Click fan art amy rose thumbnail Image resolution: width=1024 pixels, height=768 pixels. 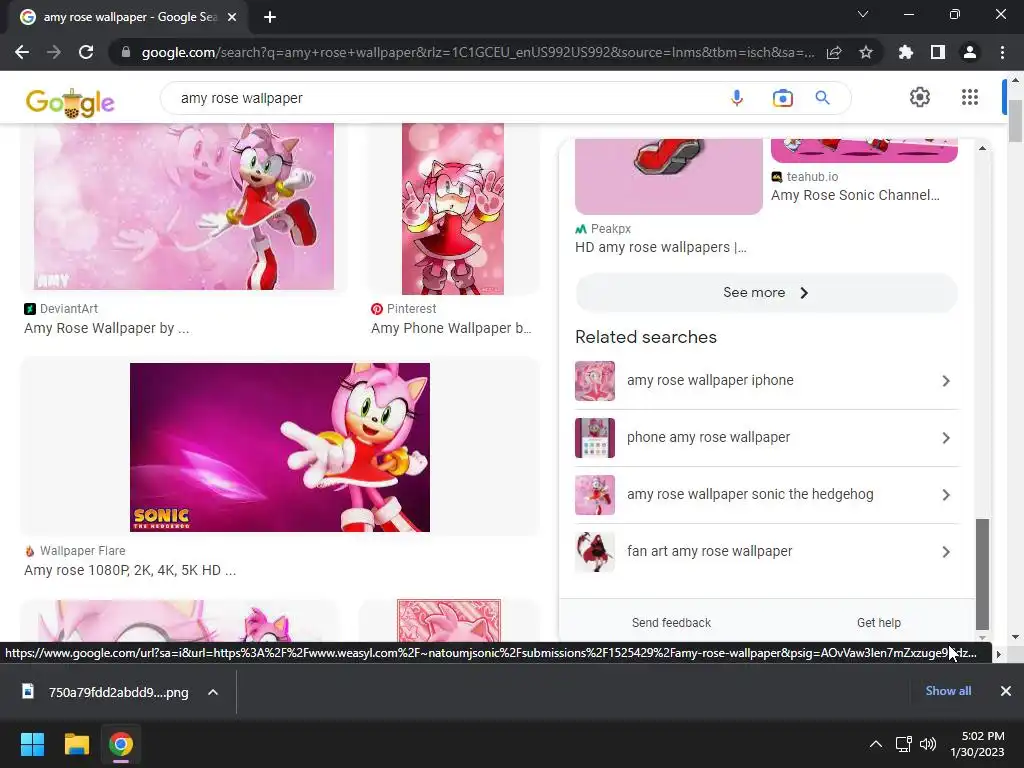594,552
